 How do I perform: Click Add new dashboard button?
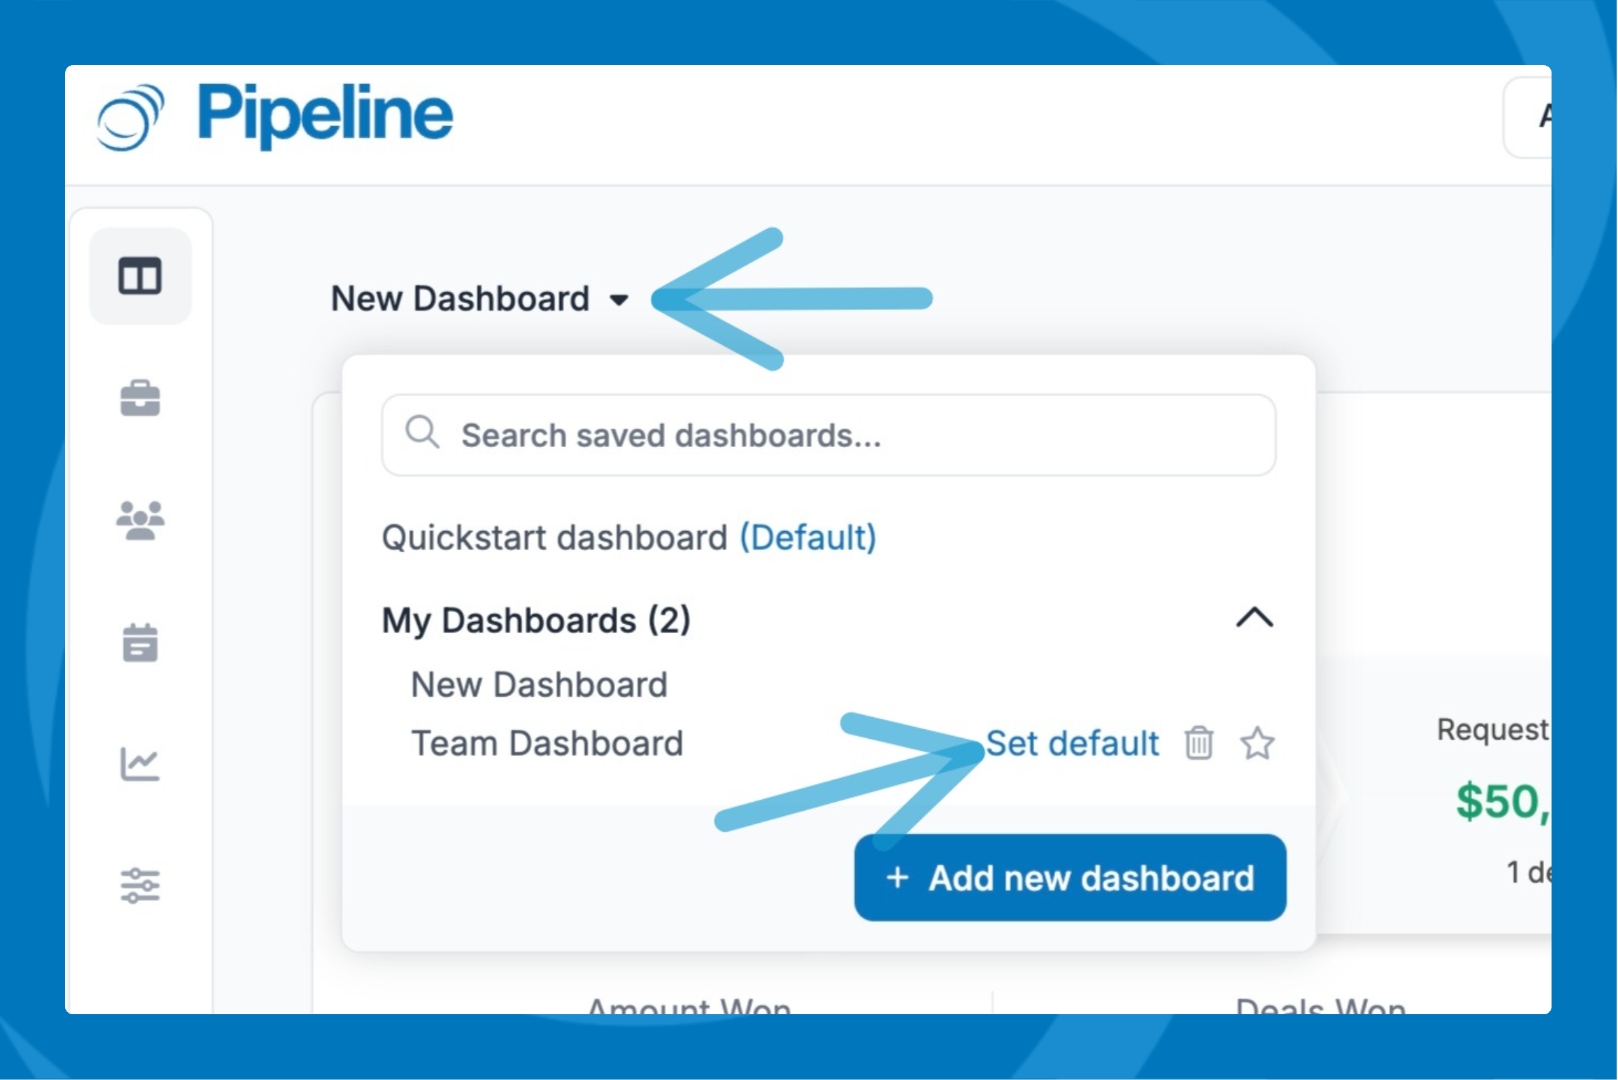[1070, 878]
